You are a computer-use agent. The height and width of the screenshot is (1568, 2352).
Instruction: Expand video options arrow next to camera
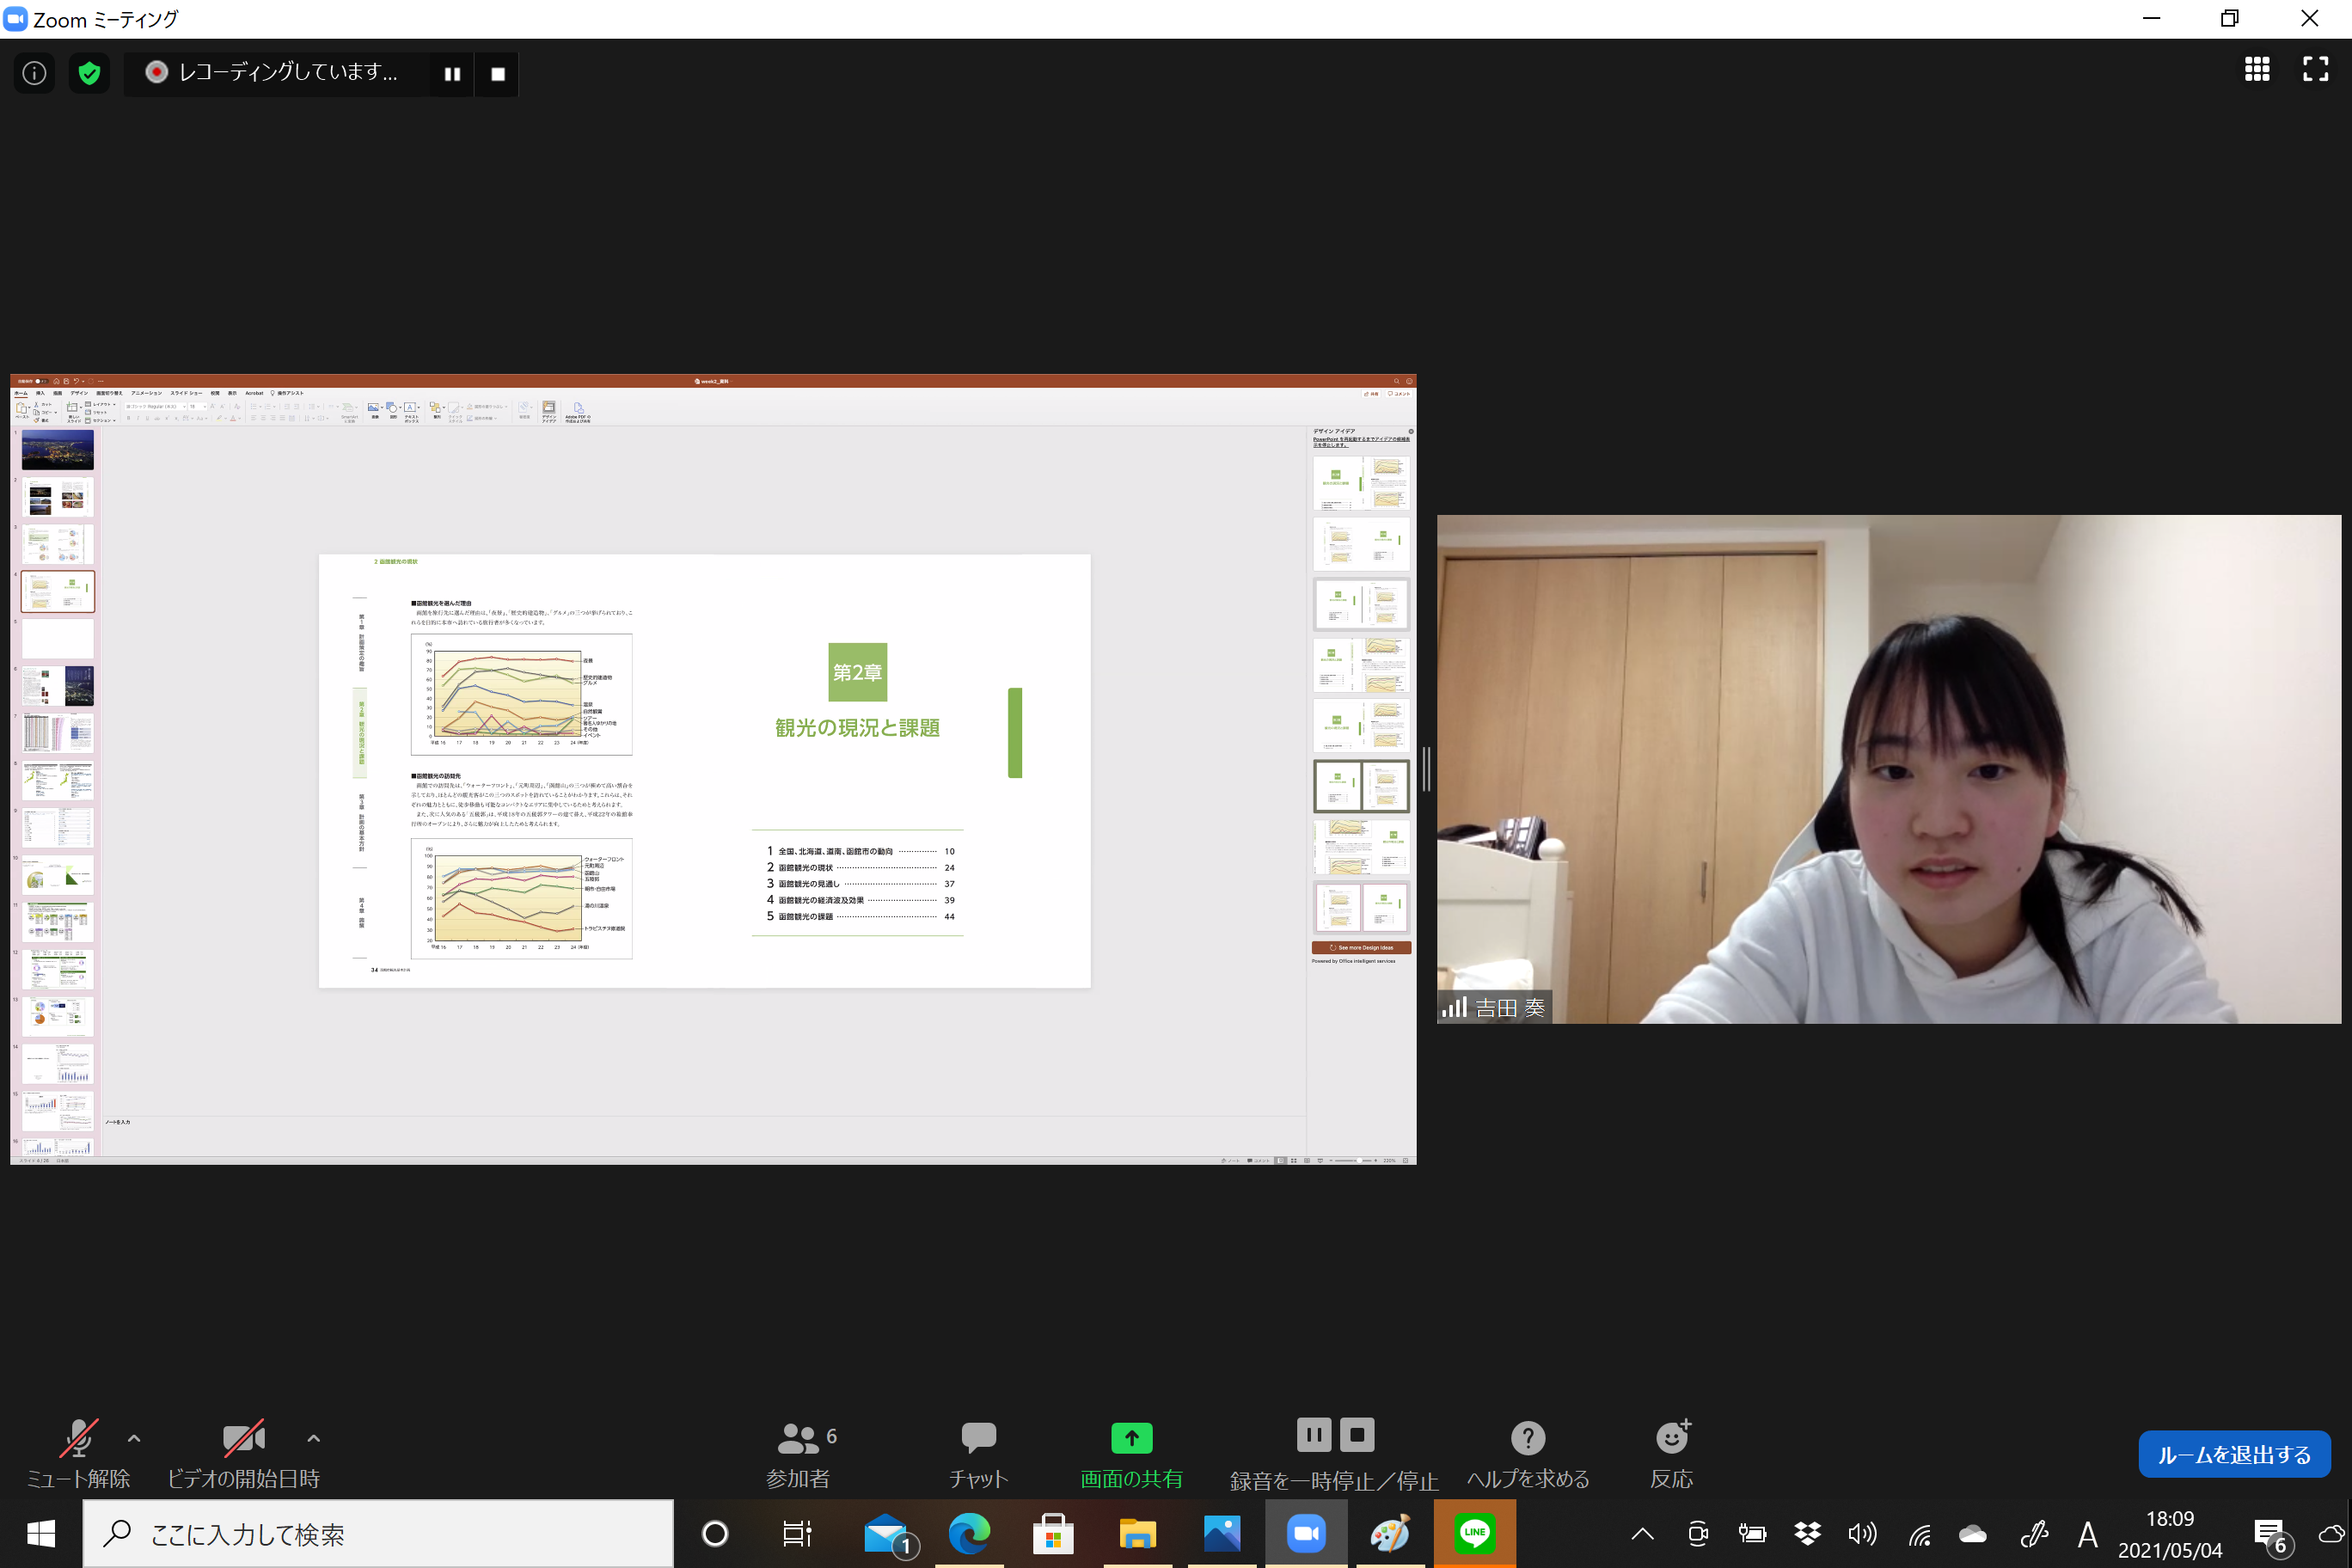[313, 1438]
